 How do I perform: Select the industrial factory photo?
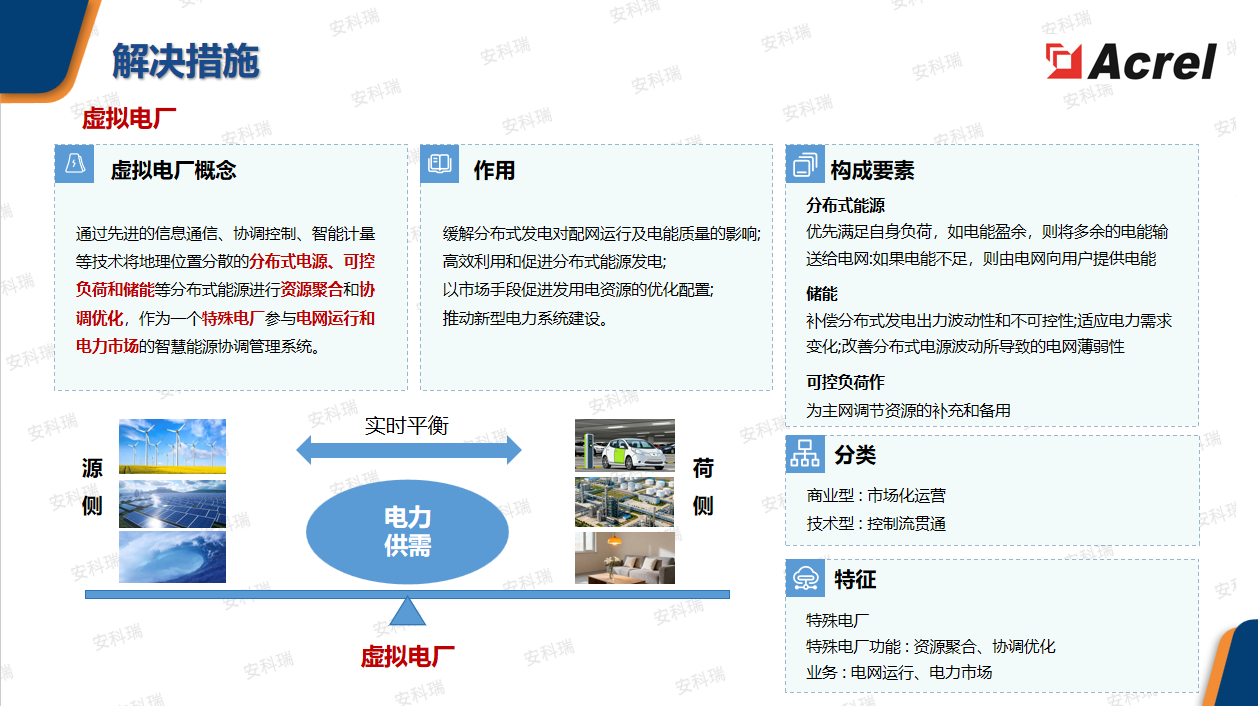click(x=625, y=501)
